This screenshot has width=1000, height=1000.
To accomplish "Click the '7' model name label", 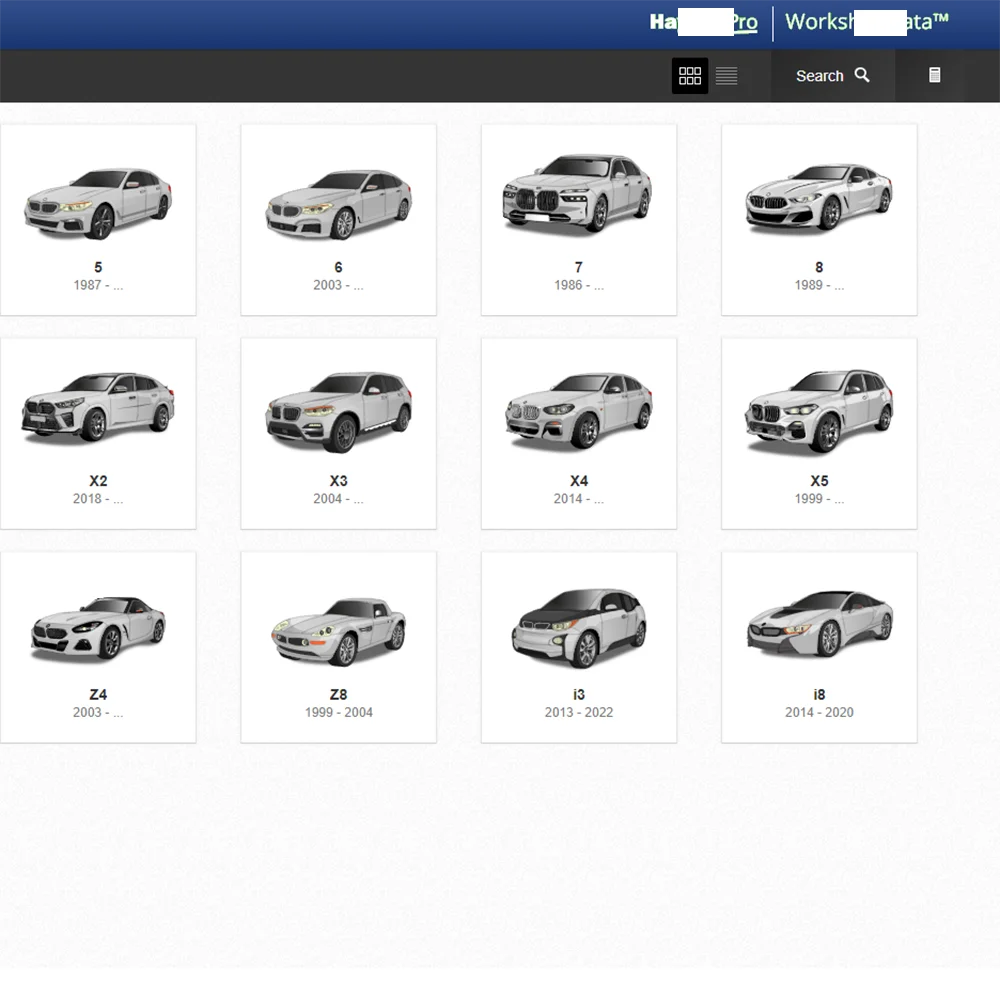I will (x=579, y=267).
